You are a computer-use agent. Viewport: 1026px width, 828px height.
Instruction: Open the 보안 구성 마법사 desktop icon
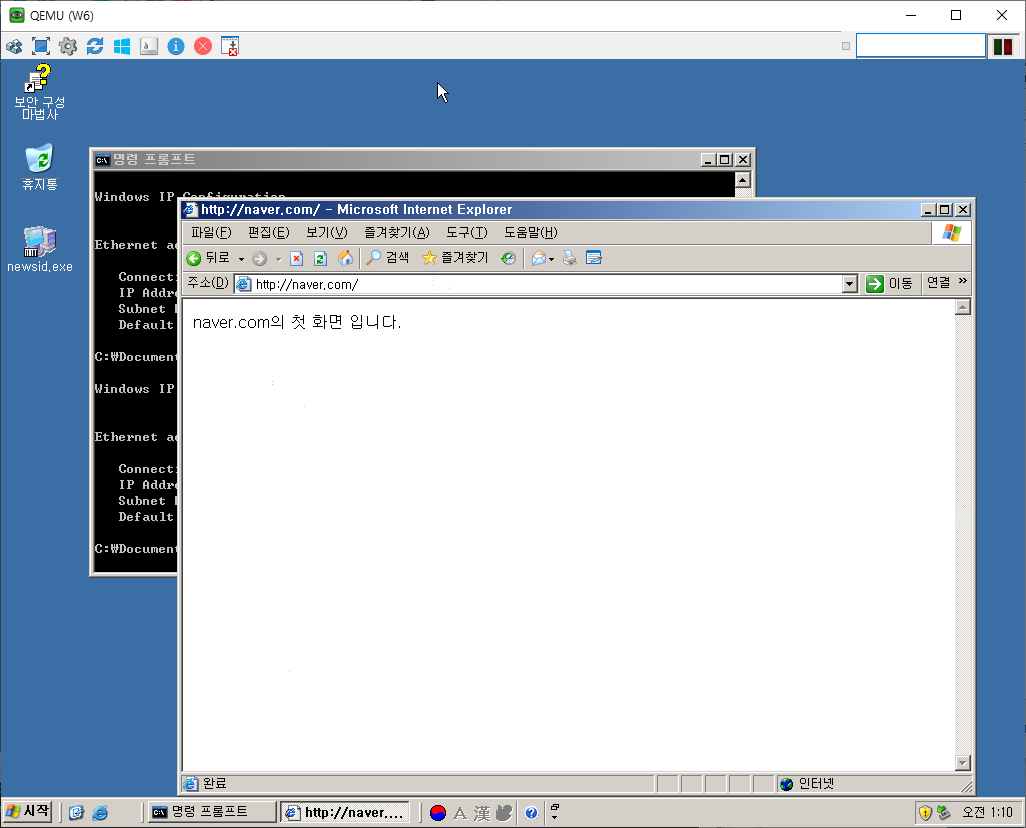39,92
